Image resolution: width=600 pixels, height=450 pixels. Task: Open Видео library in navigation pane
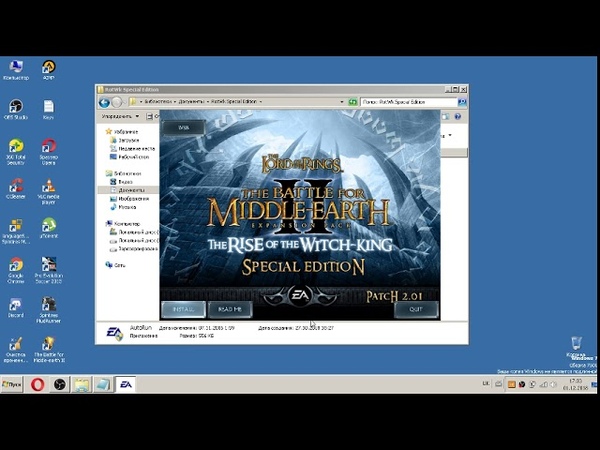click(x=121, y=182)
